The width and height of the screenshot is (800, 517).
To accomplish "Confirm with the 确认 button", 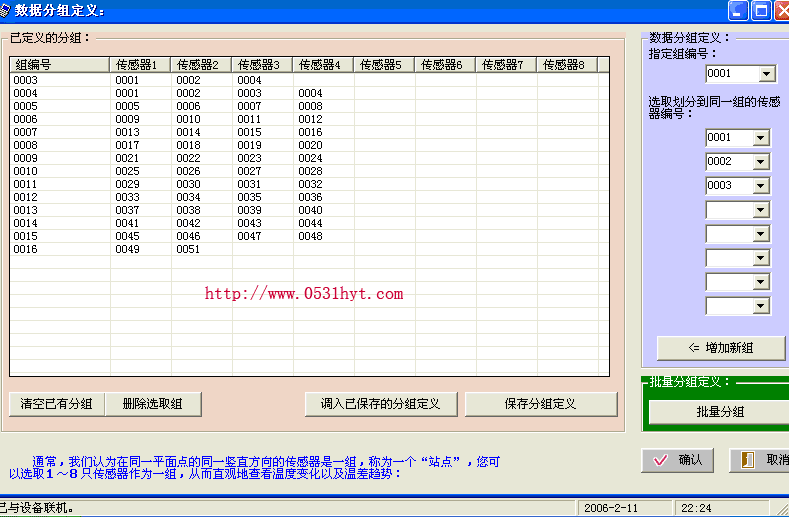I will point(678,460).
